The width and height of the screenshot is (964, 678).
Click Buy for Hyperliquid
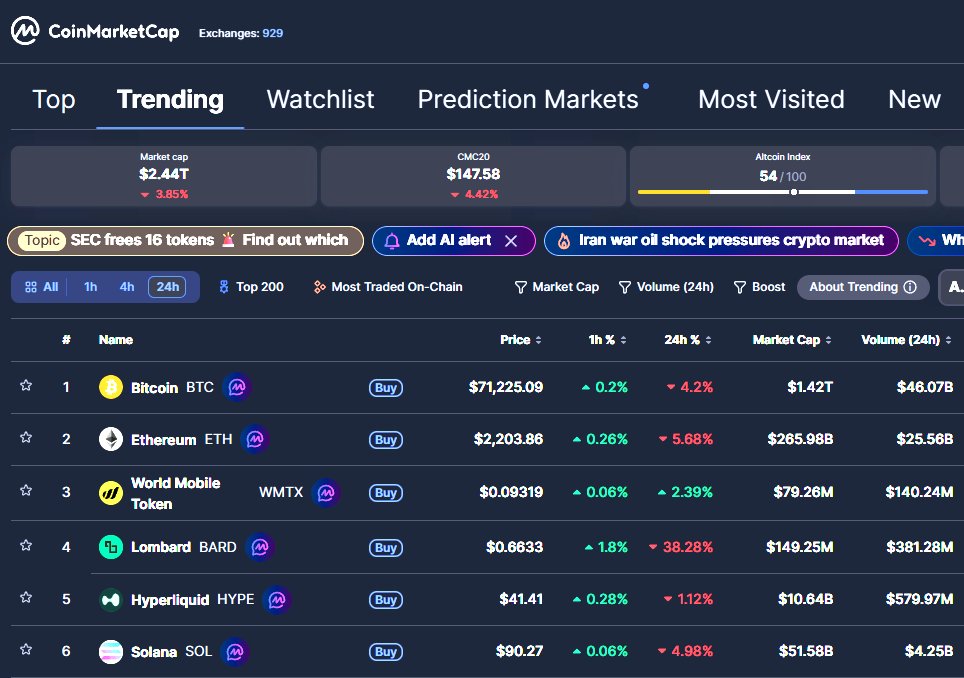(385, 600)
